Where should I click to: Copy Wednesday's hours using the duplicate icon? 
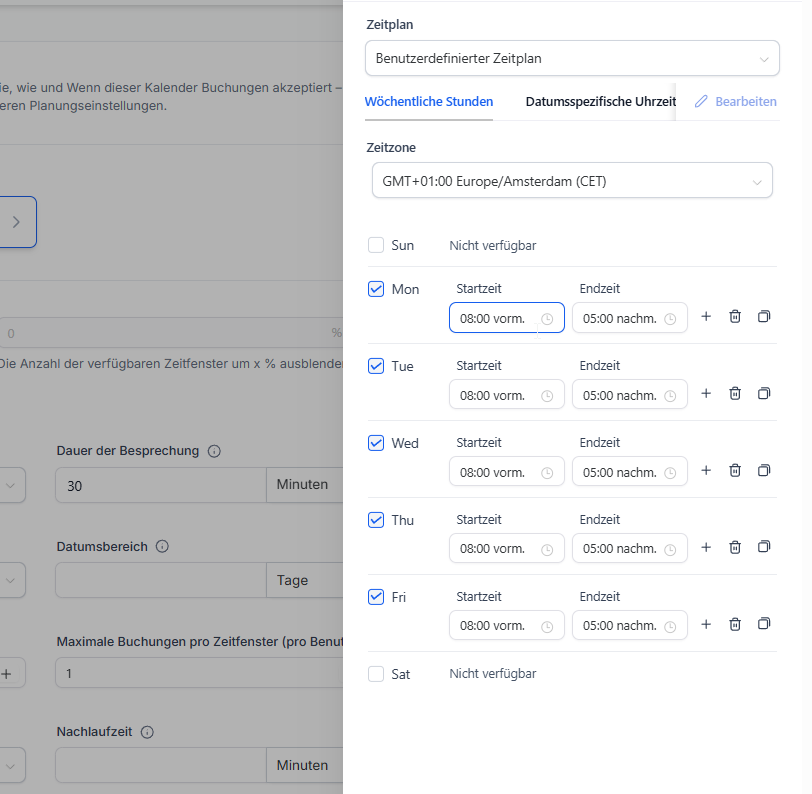click(764, 471)
